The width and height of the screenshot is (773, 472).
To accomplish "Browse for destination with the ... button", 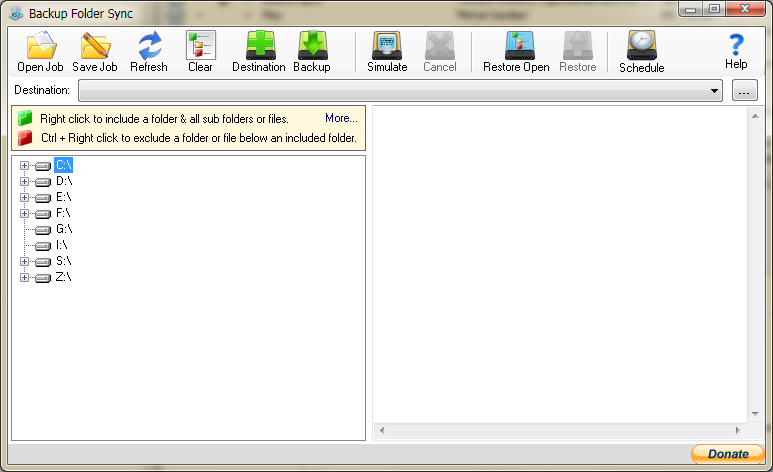I will click(x=744, y=91).
